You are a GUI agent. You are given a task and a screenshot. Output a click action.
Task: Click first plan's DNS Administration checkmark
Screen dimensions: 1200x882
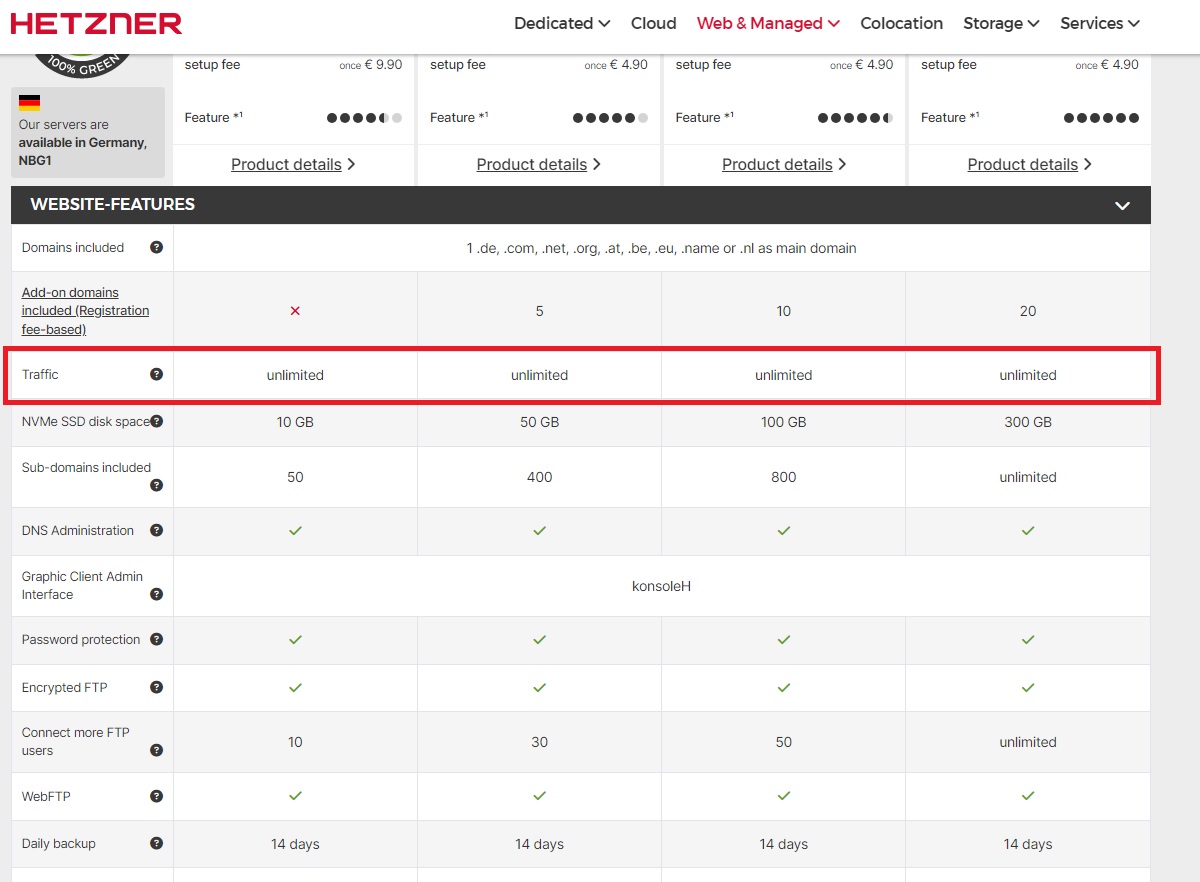(x=295, y=531)
